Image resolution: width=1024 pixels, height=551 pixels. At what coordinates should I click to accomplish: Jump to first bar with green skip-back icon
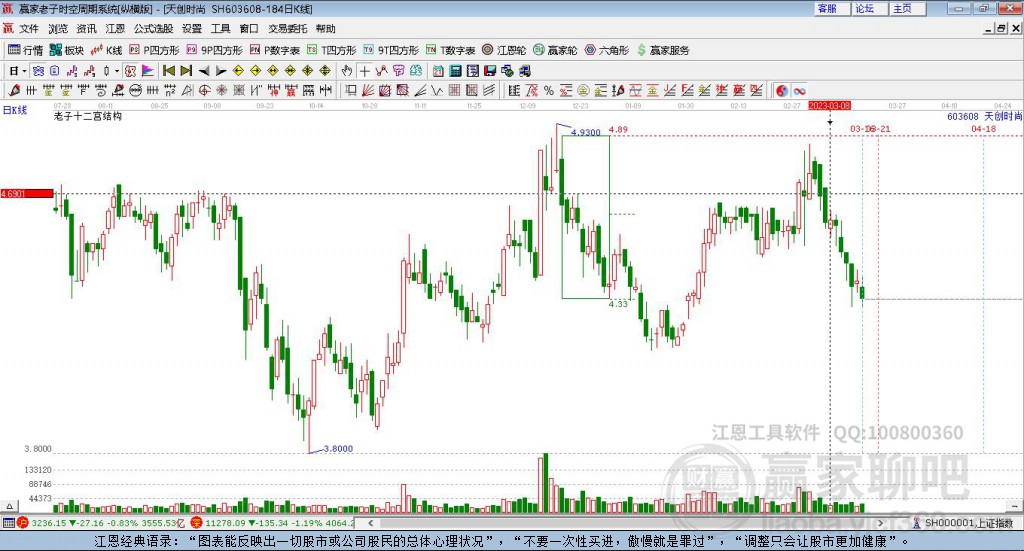(x=168, y=71)
